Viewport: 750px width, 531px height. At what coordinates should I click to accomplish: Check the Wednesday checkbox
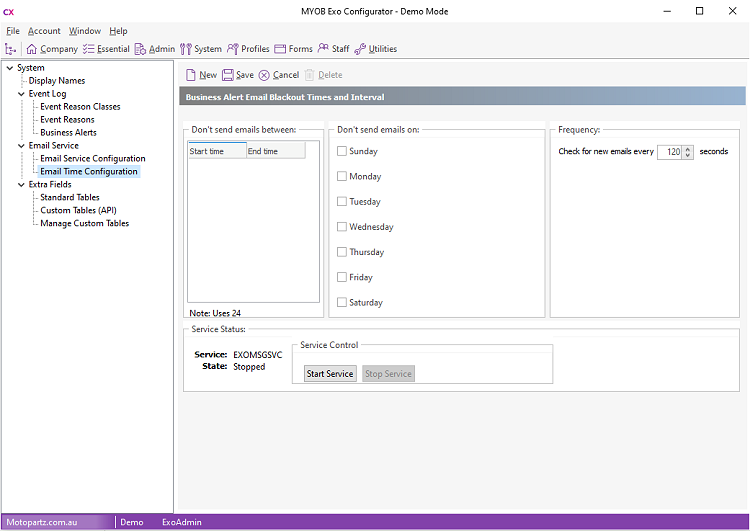342,227
